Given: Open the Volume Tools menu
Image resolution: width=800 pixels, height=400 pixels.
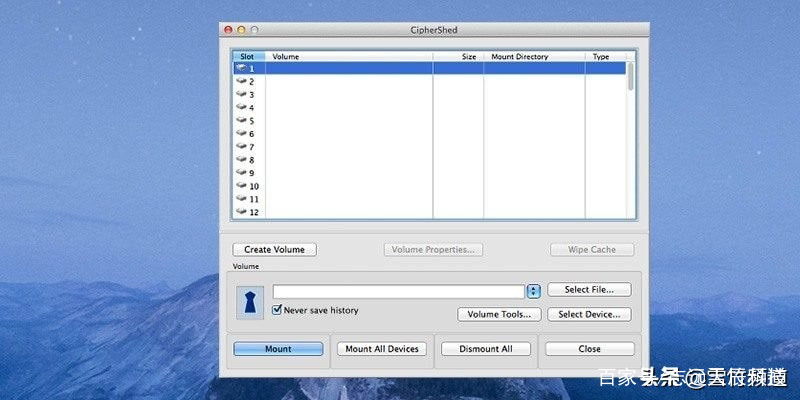Looking at the screenshot, I should point(499,314).
